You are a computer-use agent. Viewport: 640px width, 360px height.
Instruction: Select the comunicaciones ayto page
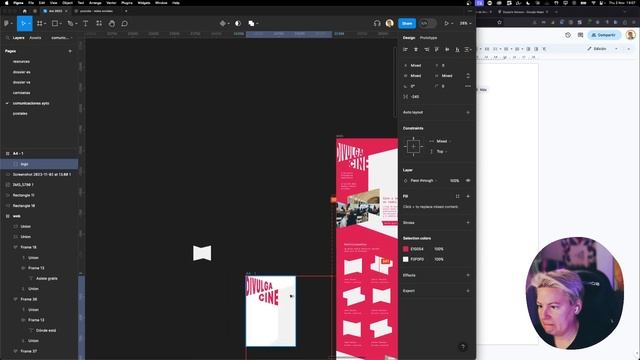pyautogui.click(x=31, y=103)
